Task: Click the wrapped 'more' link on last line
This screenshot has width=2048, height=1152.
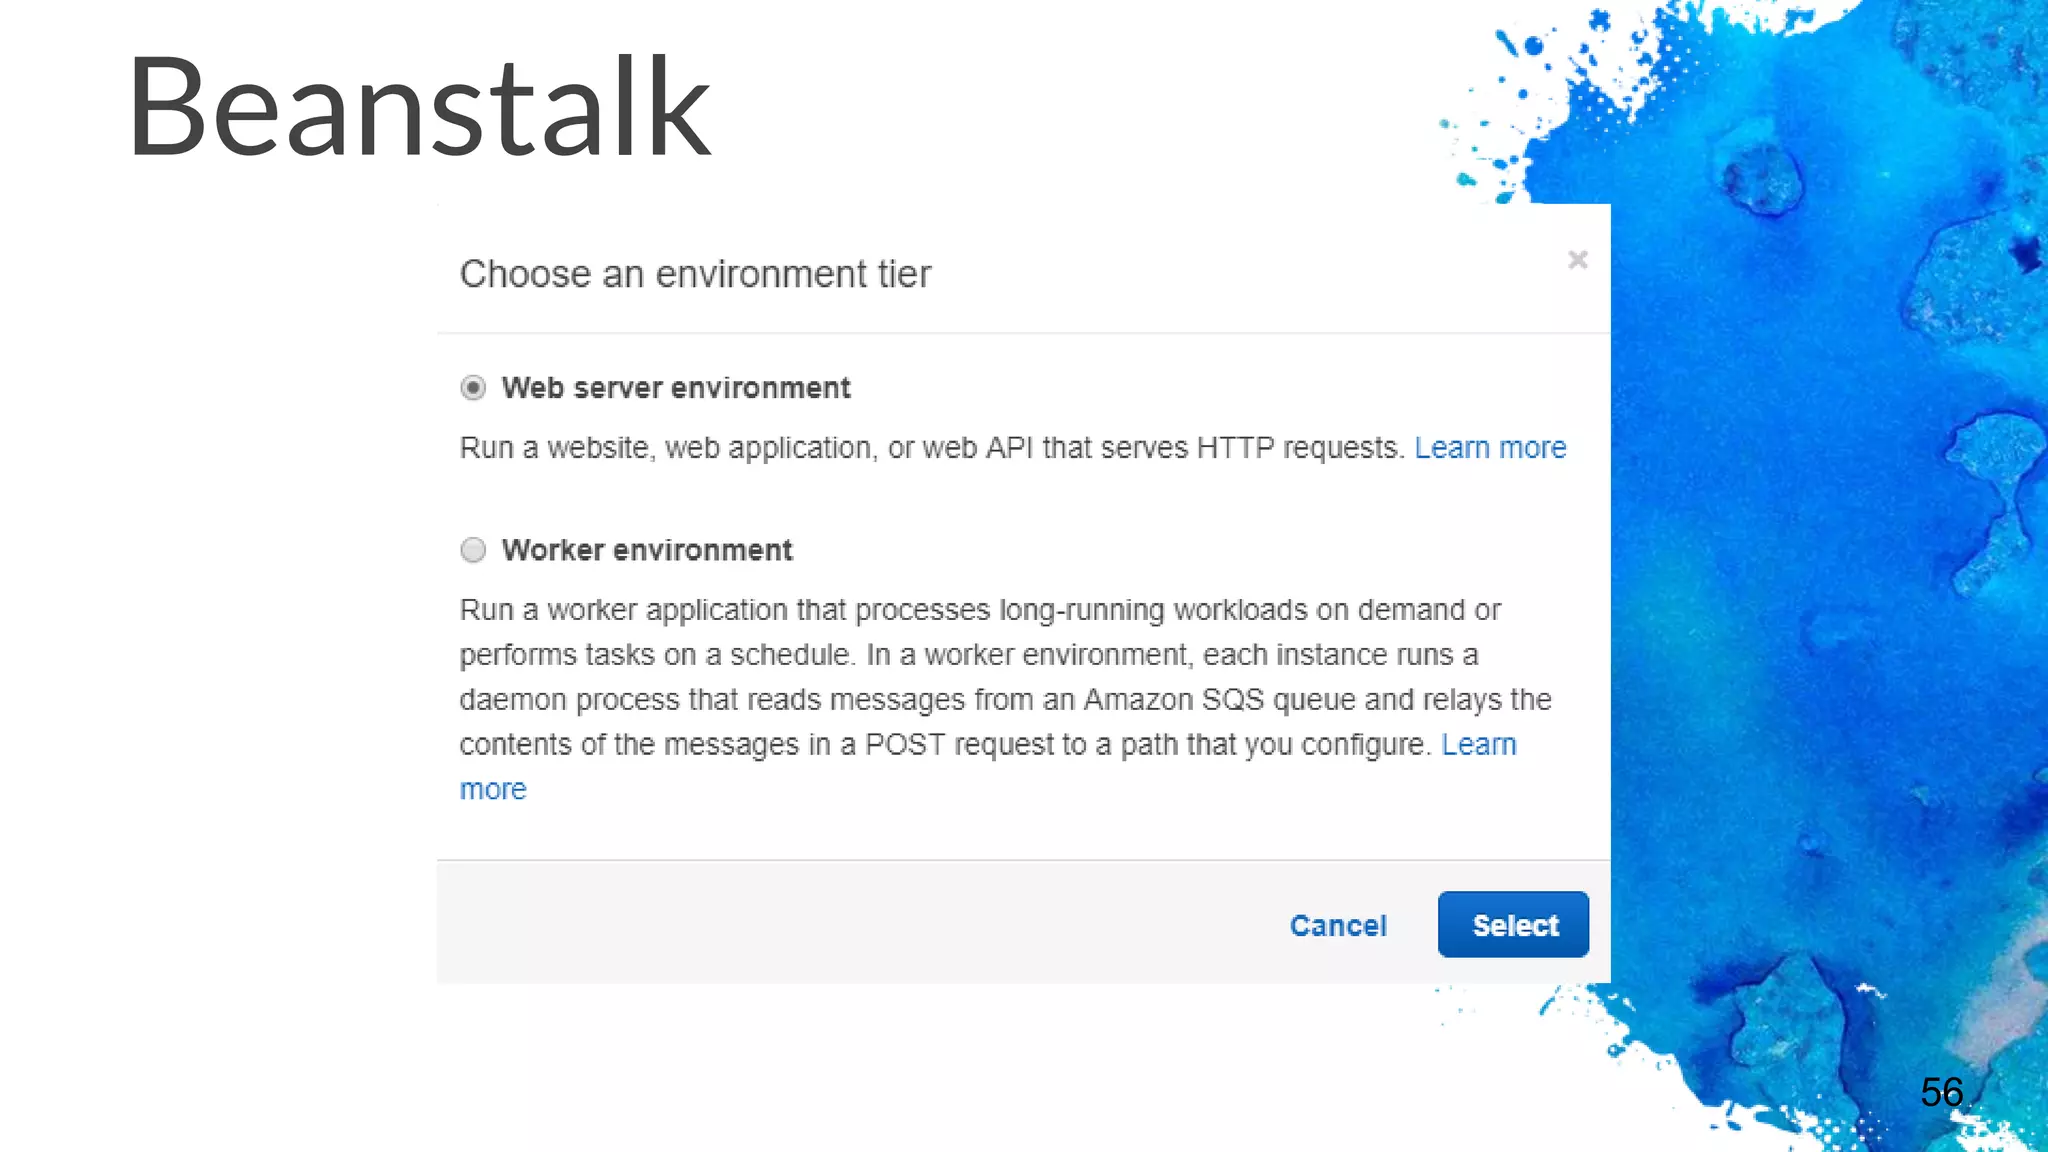Action: (x=492, y=790)
